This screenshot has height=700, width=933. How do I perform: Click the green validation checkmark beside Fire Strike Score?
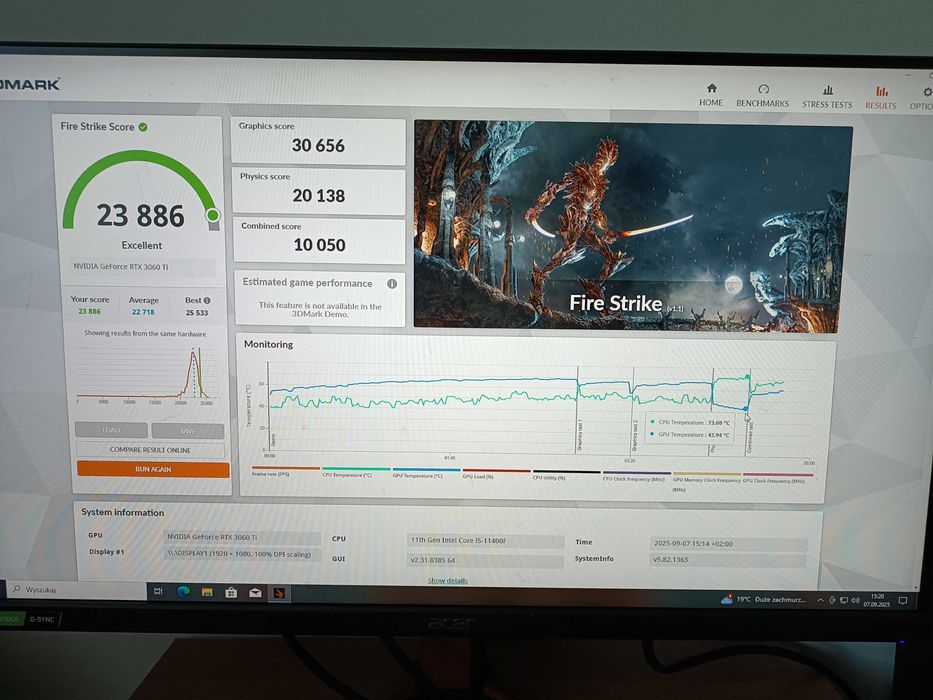click(x=143, y=127)
